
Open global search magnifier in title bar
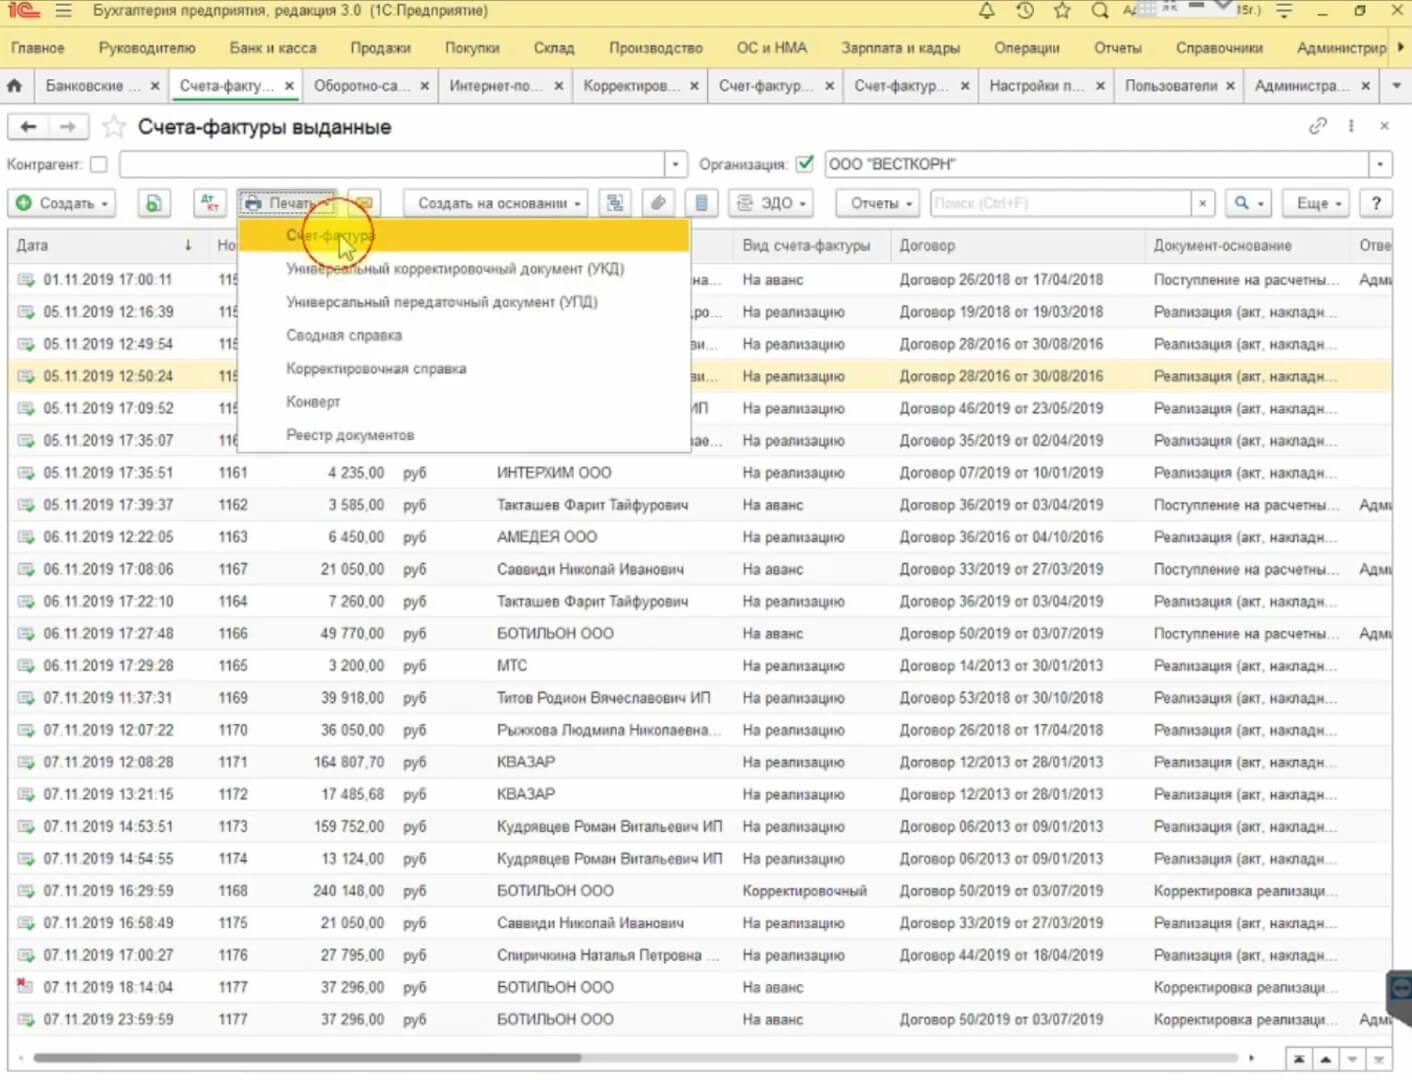pyautogui.click(x=1100, y=11)
